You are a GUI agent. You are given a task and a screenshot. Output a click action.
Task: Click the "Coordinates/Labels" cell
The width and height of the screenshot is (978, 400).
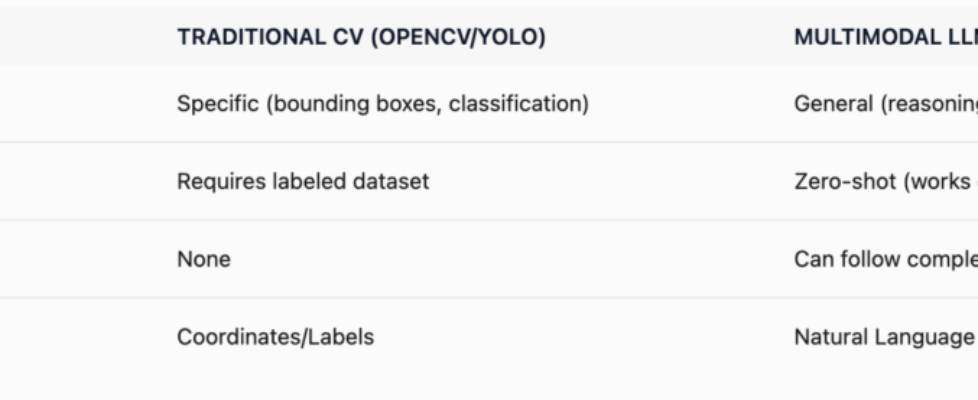click(x=275, y=337)
